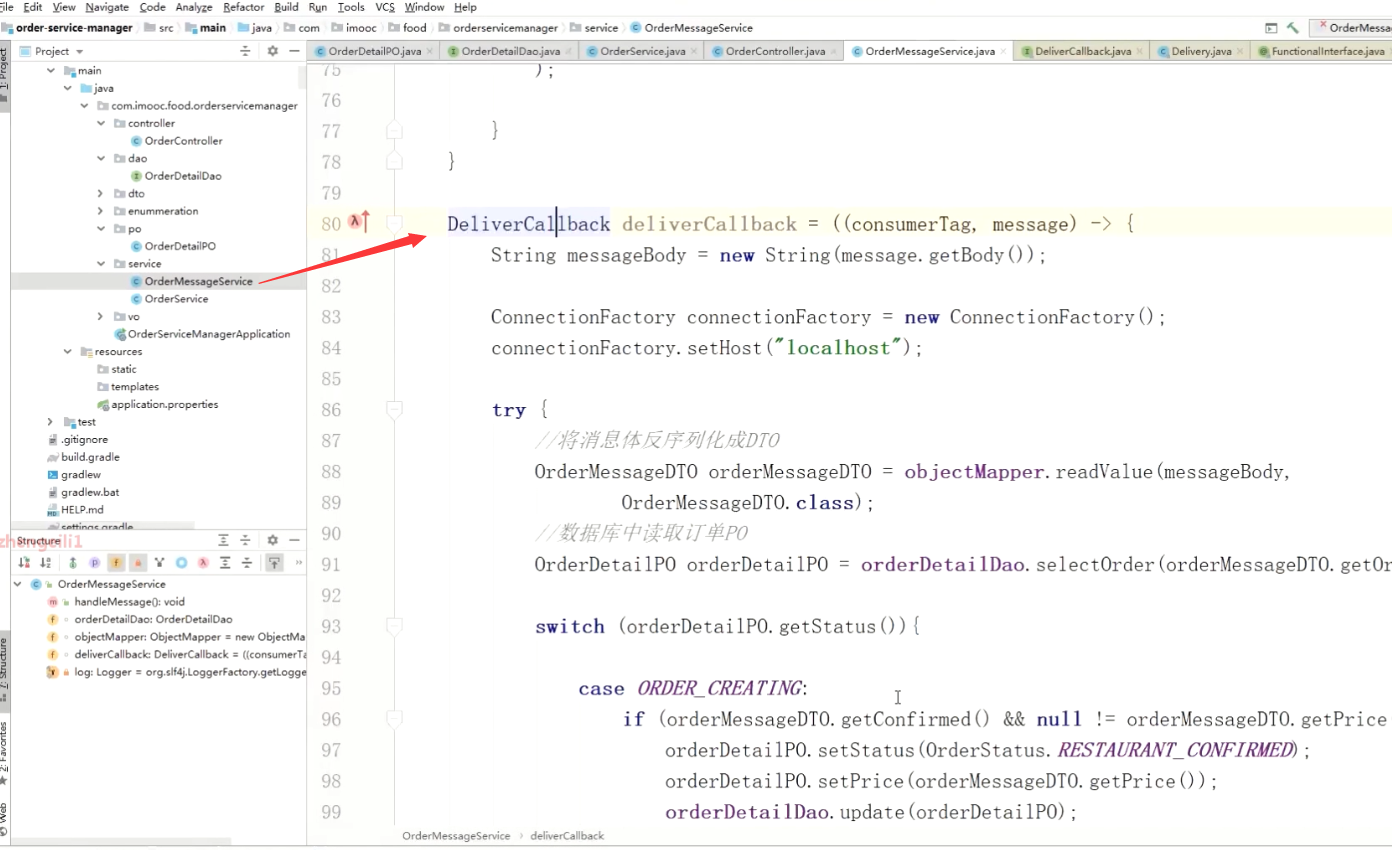Expand all in Structure toolbar row
The width and height of the screenshot is (1392, 850).
[x=225, y=563]
